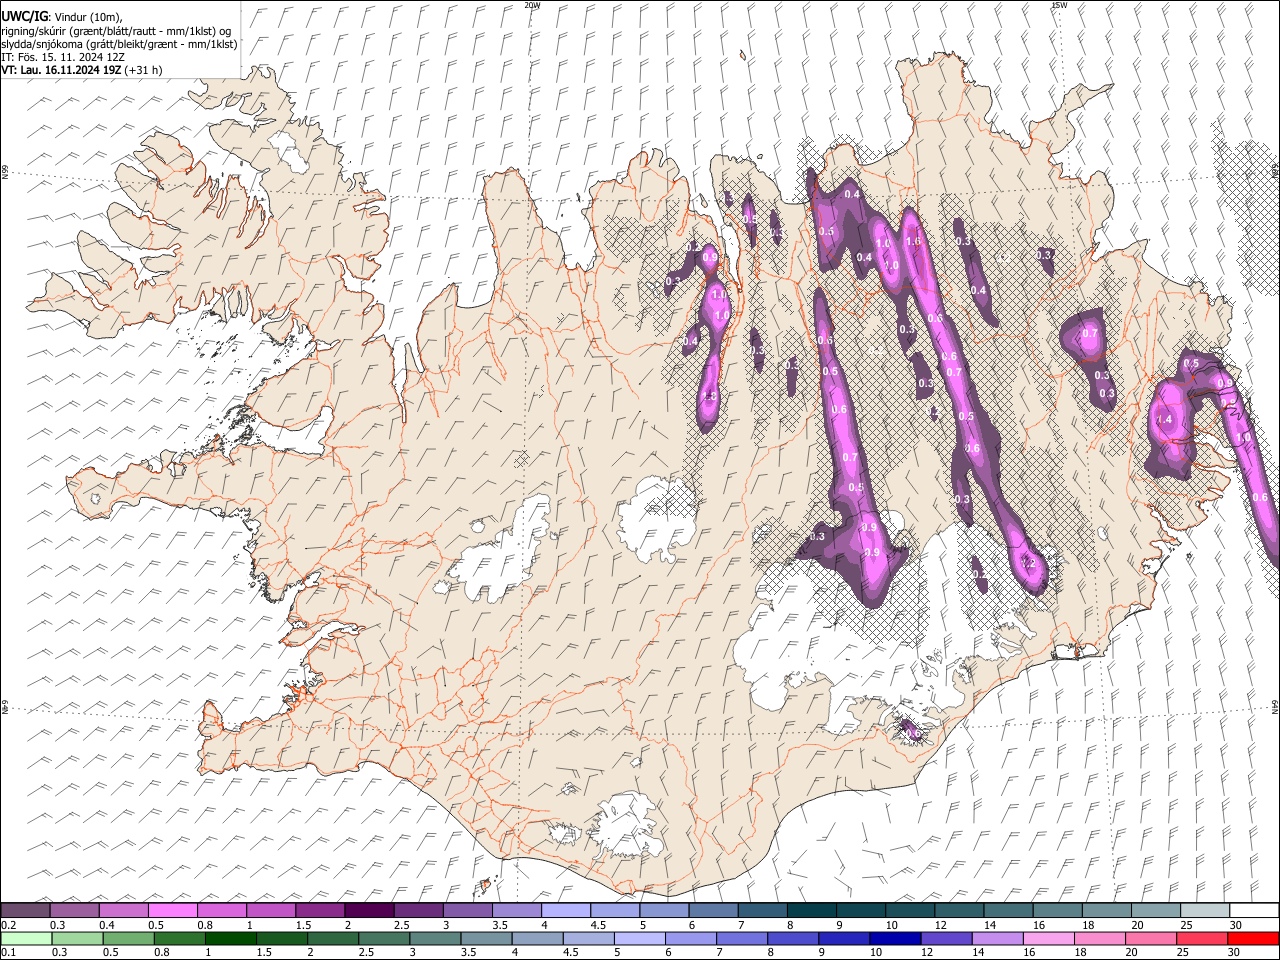This screenshot has height=960, width=1280.
Task: Select the '1.4' snowfall value in the east
Action: click(1164, 420)
